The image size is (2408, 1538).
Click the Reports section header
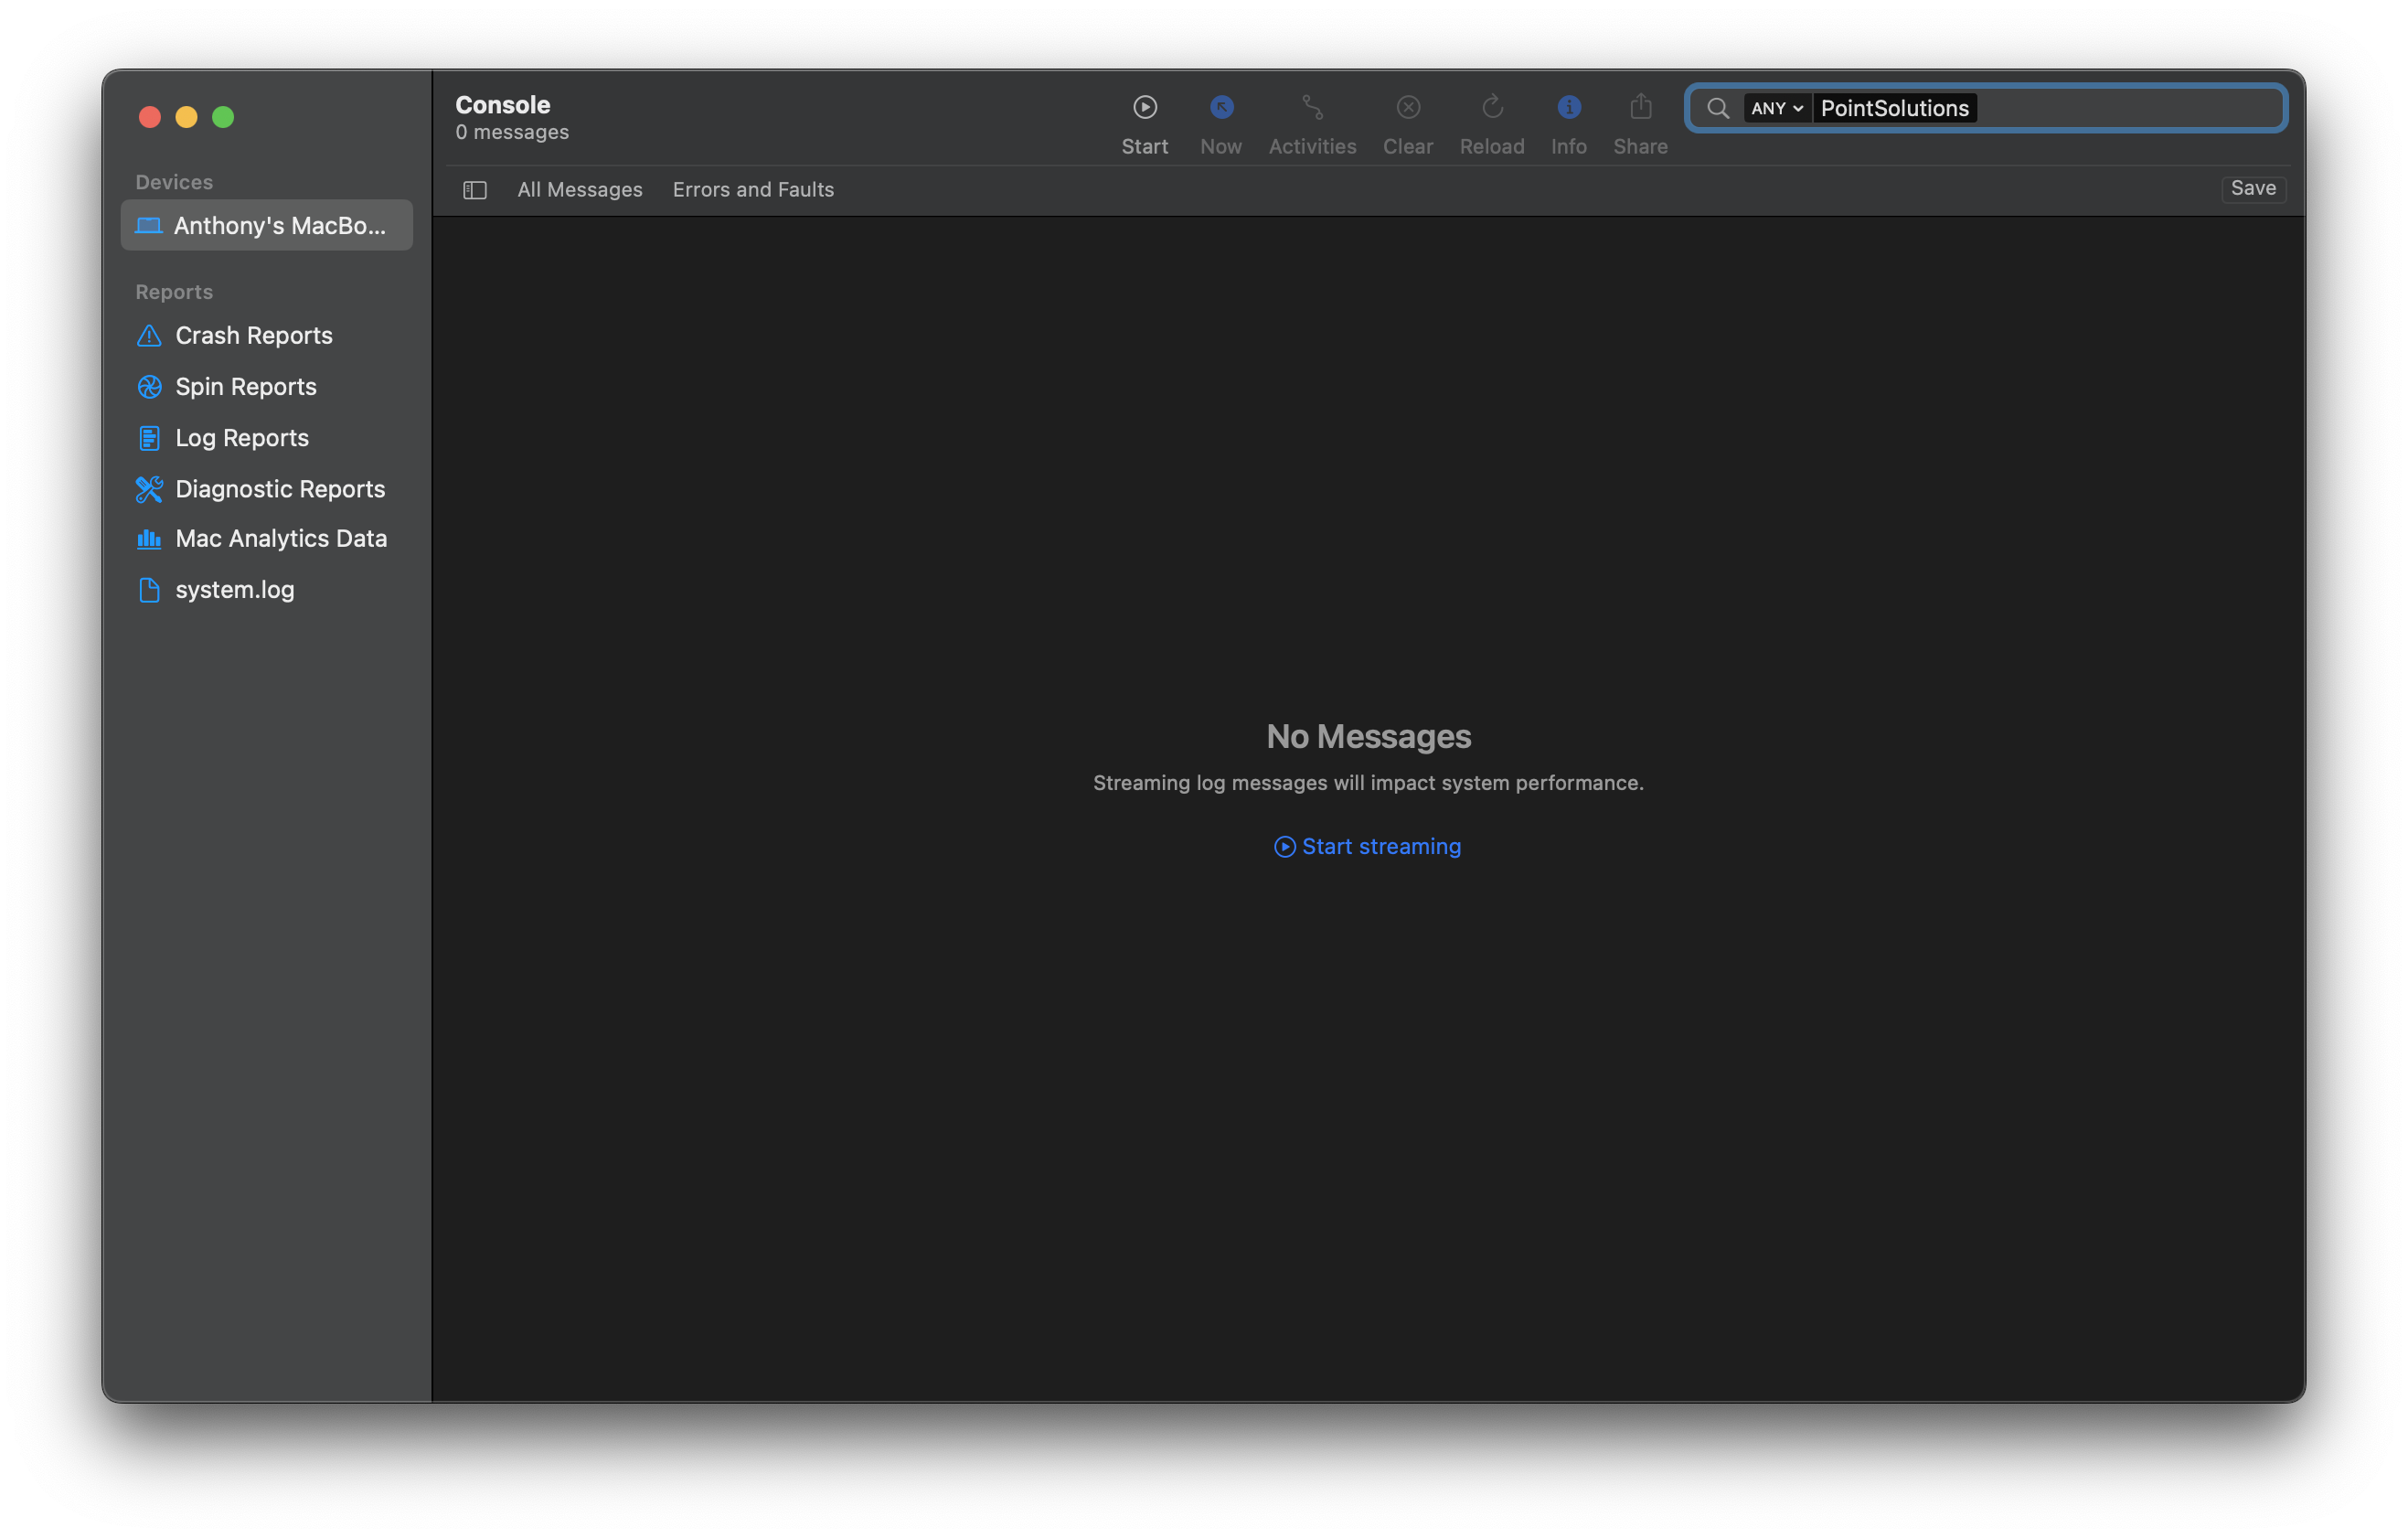pyautogui.click(x=174, y=292)
